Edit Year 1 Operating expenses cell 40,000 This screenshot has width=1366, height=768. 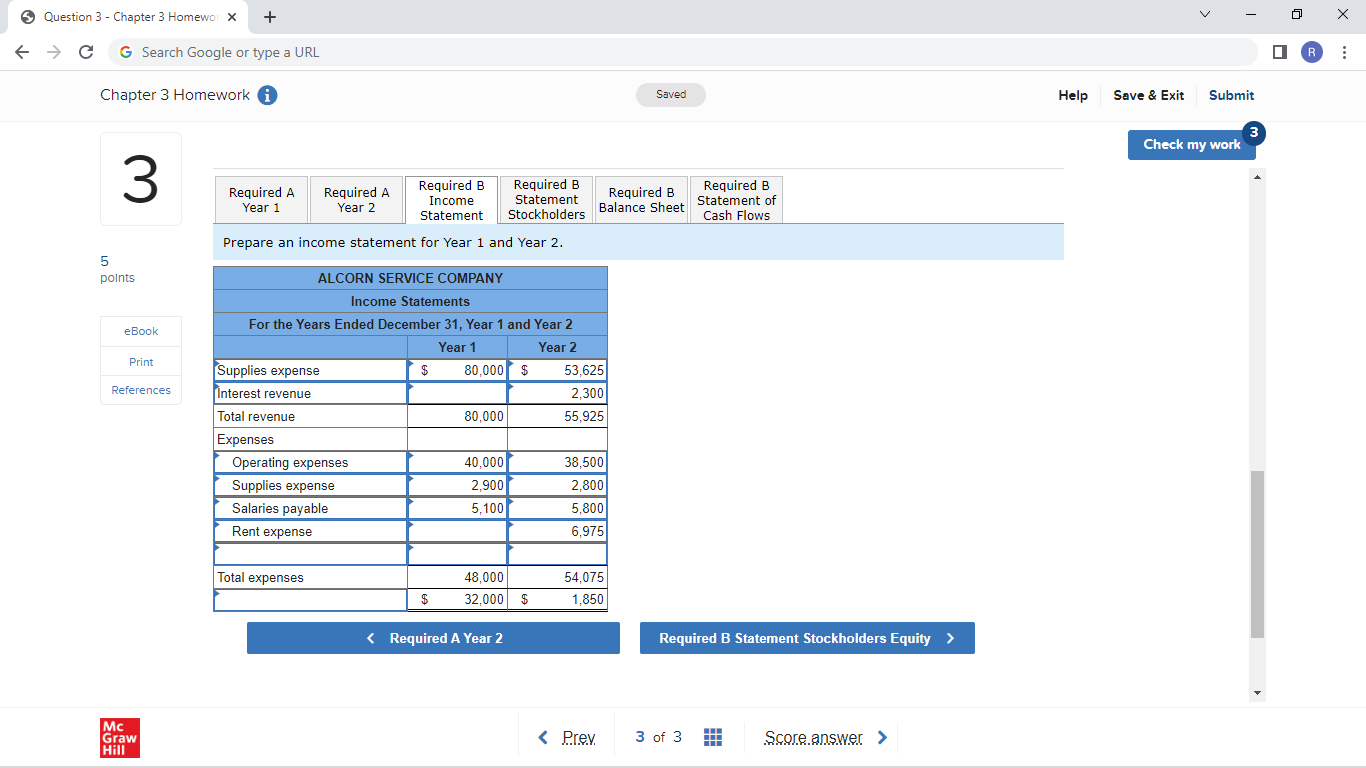457,463
